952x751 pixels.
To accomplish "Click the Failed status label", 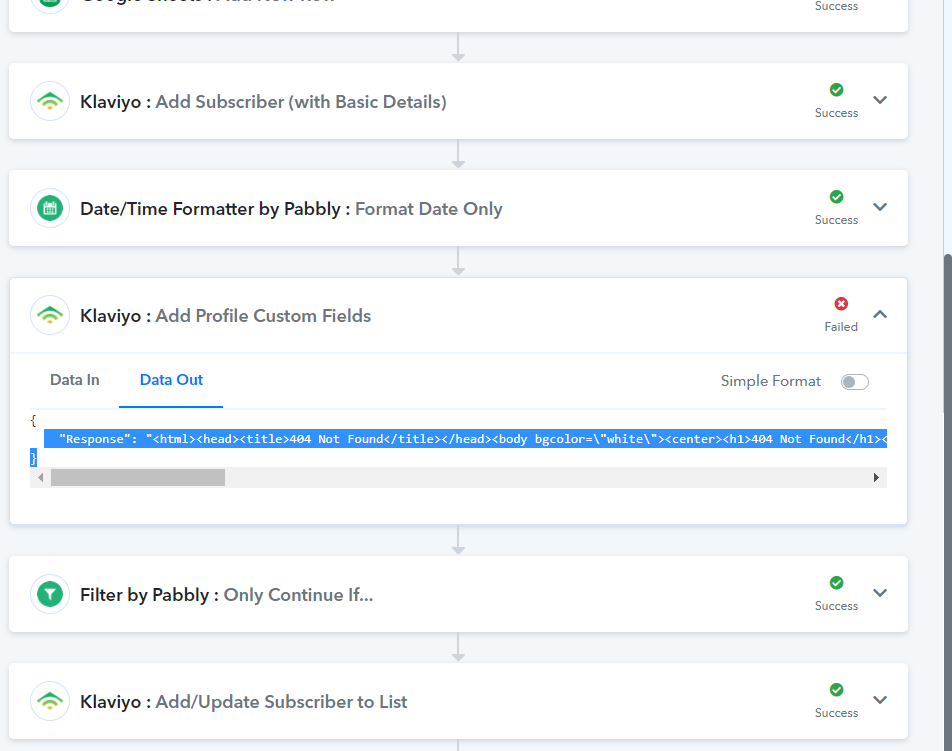I will tap(841, 327).
